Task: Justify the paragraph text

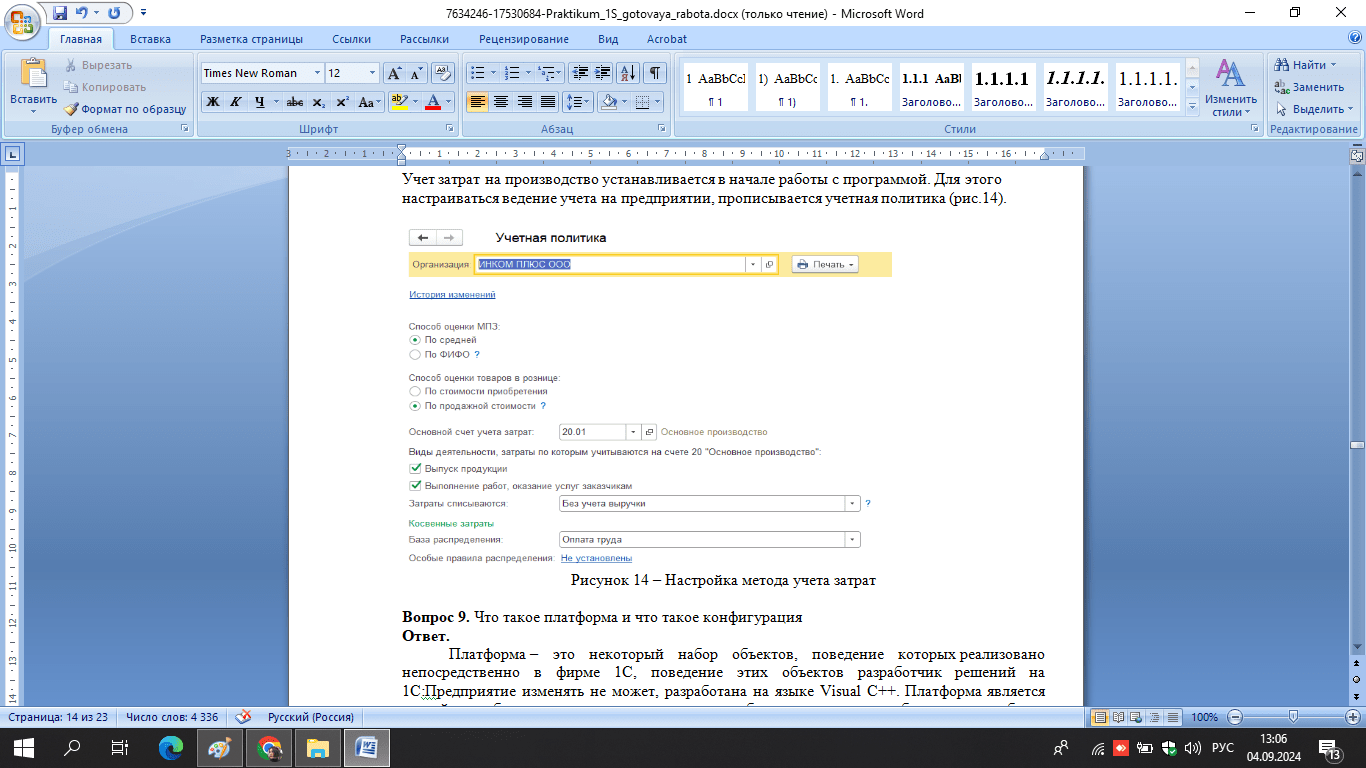Action: click(547, 102)
